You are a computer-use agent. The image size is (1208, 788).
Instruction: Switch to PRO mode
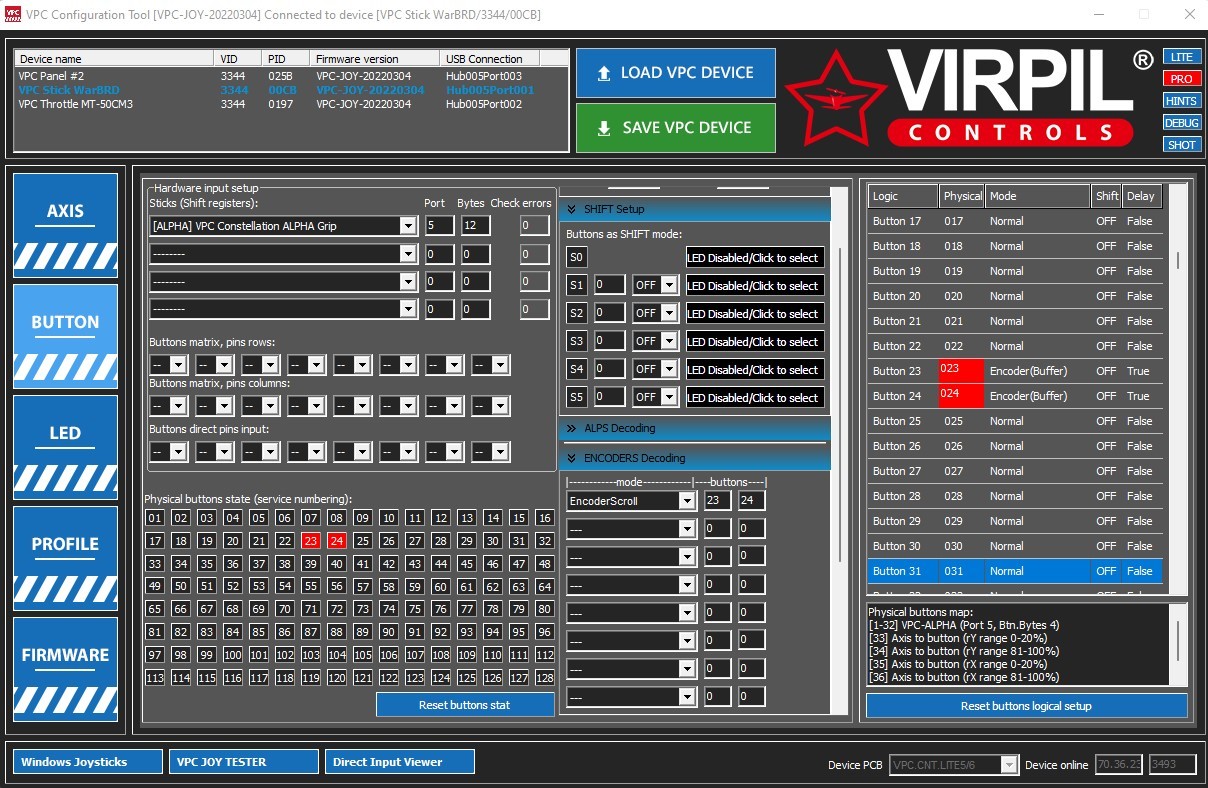point(1182,79)
